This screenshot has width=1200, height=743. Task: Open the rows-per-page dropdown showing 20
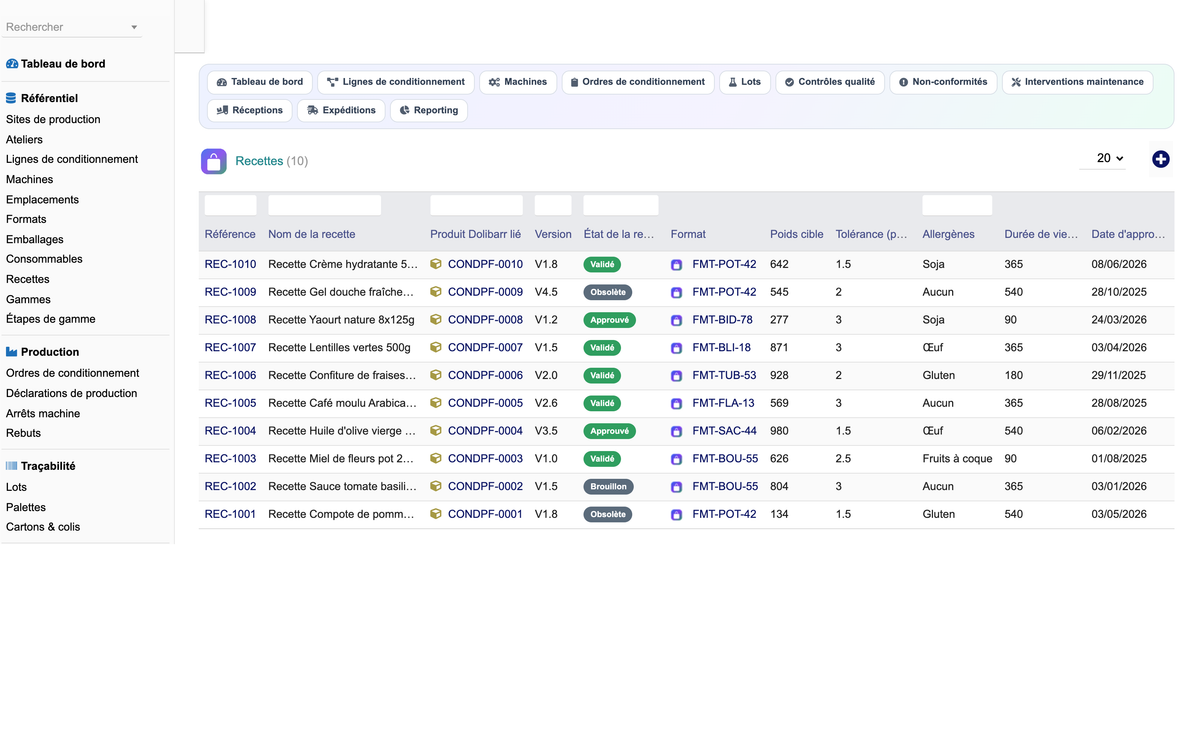point(1103,158)
